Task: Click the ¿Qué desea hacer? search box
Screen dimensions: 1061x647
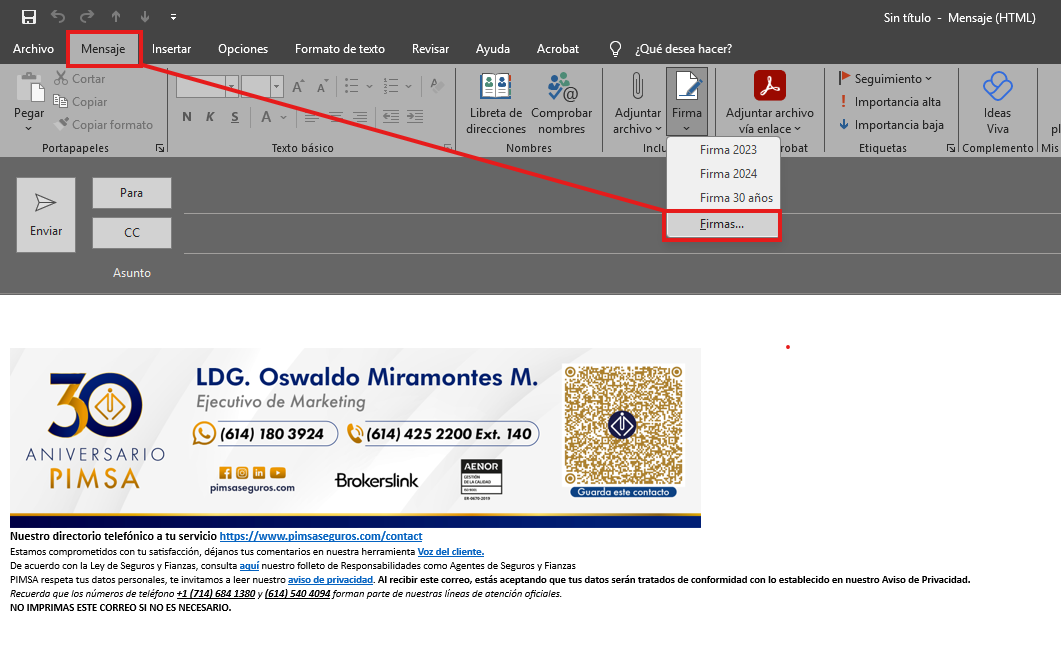Action: 683,49
